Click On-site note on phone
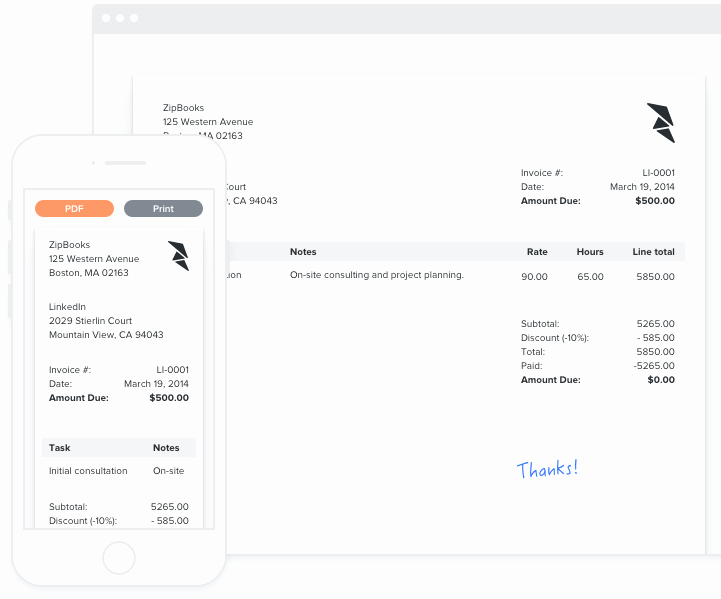The height and width of the screenshot is (599, 721). pyautogui.click(x=168, y=471)
